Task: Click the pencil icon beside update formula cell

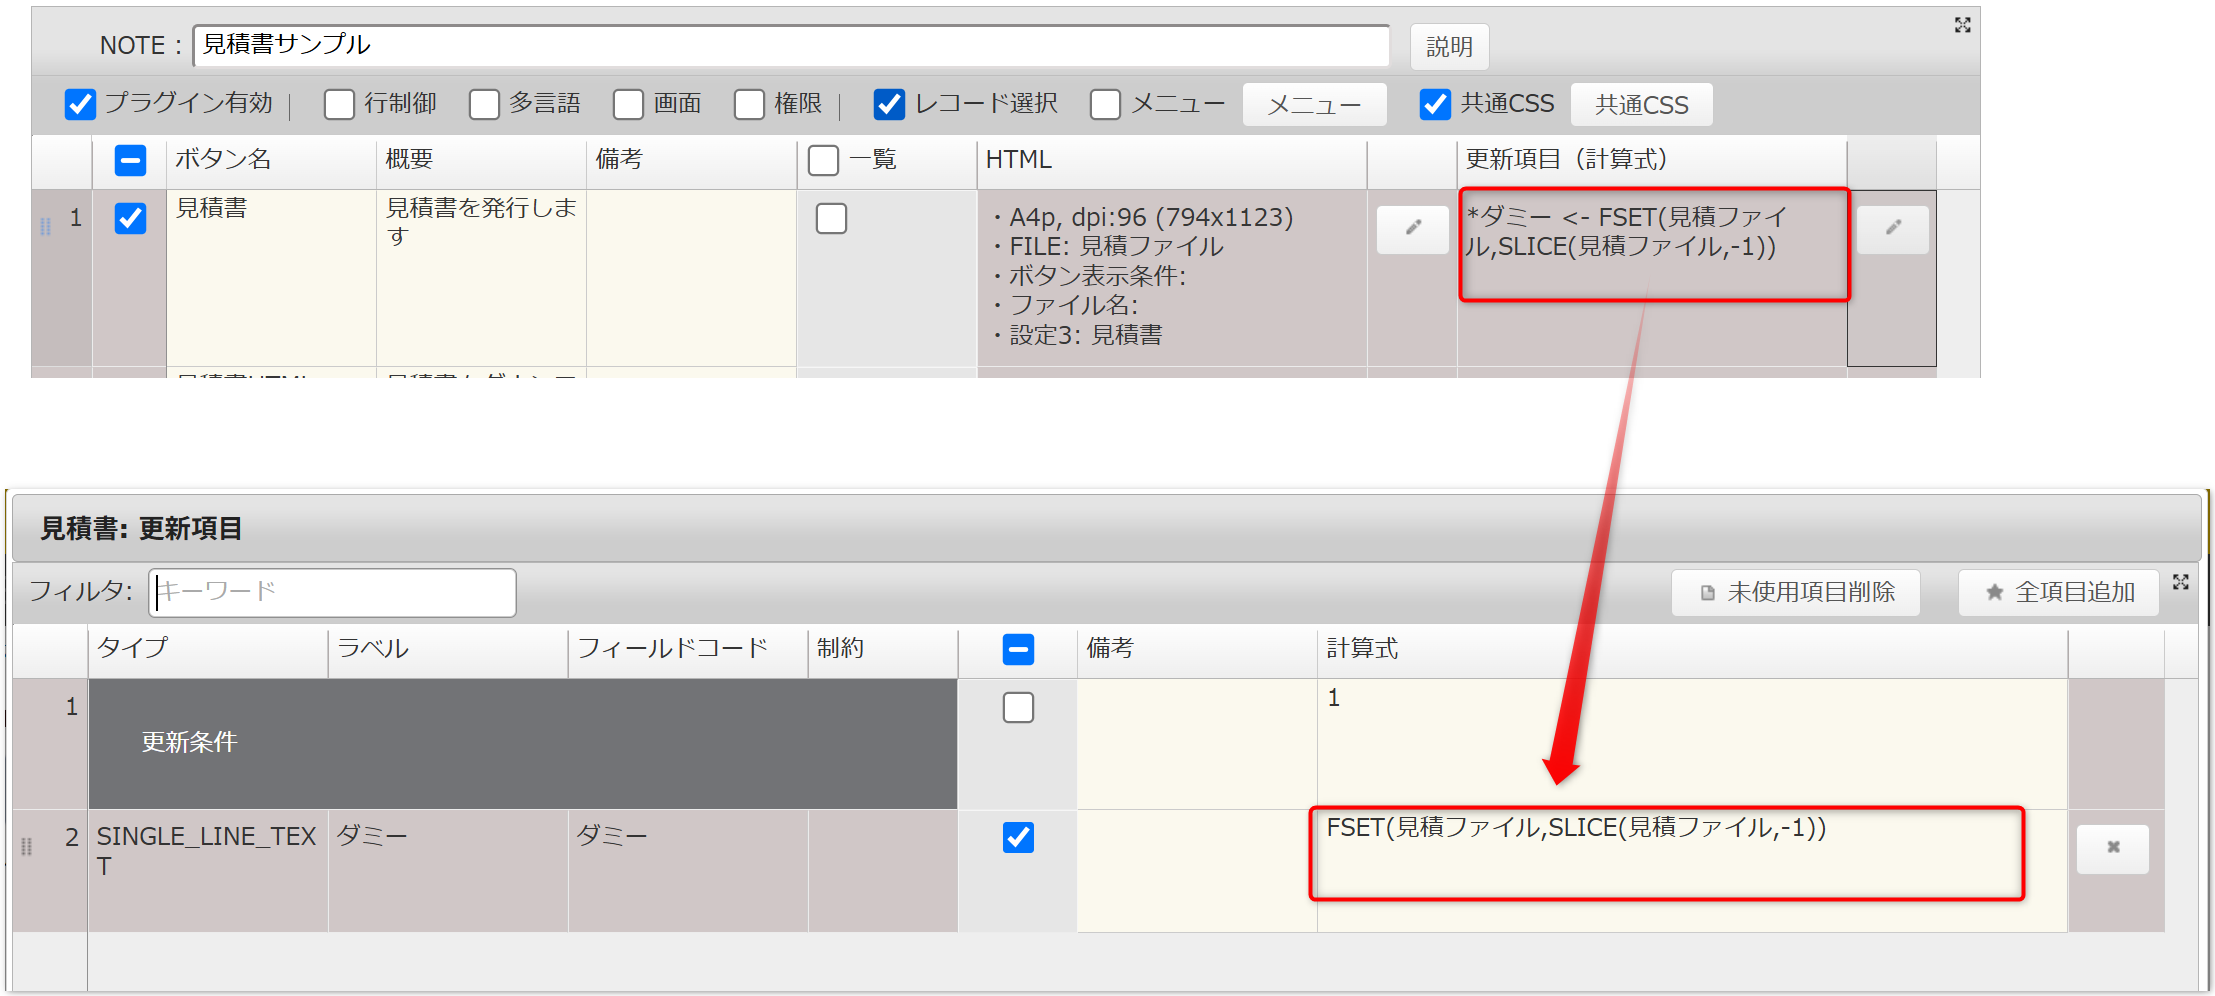Action: 1892,229
